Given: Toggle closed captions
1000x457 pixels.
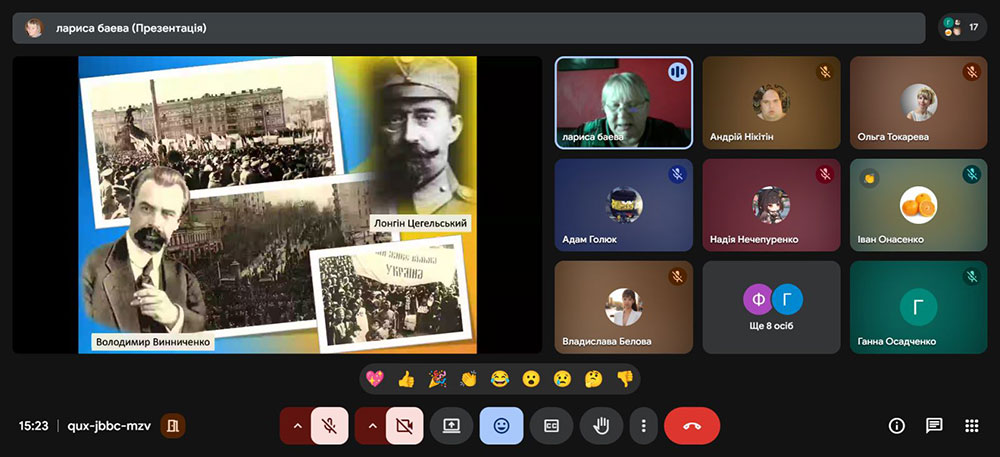Looking at the screenshot, I should [x=551, y=425].
